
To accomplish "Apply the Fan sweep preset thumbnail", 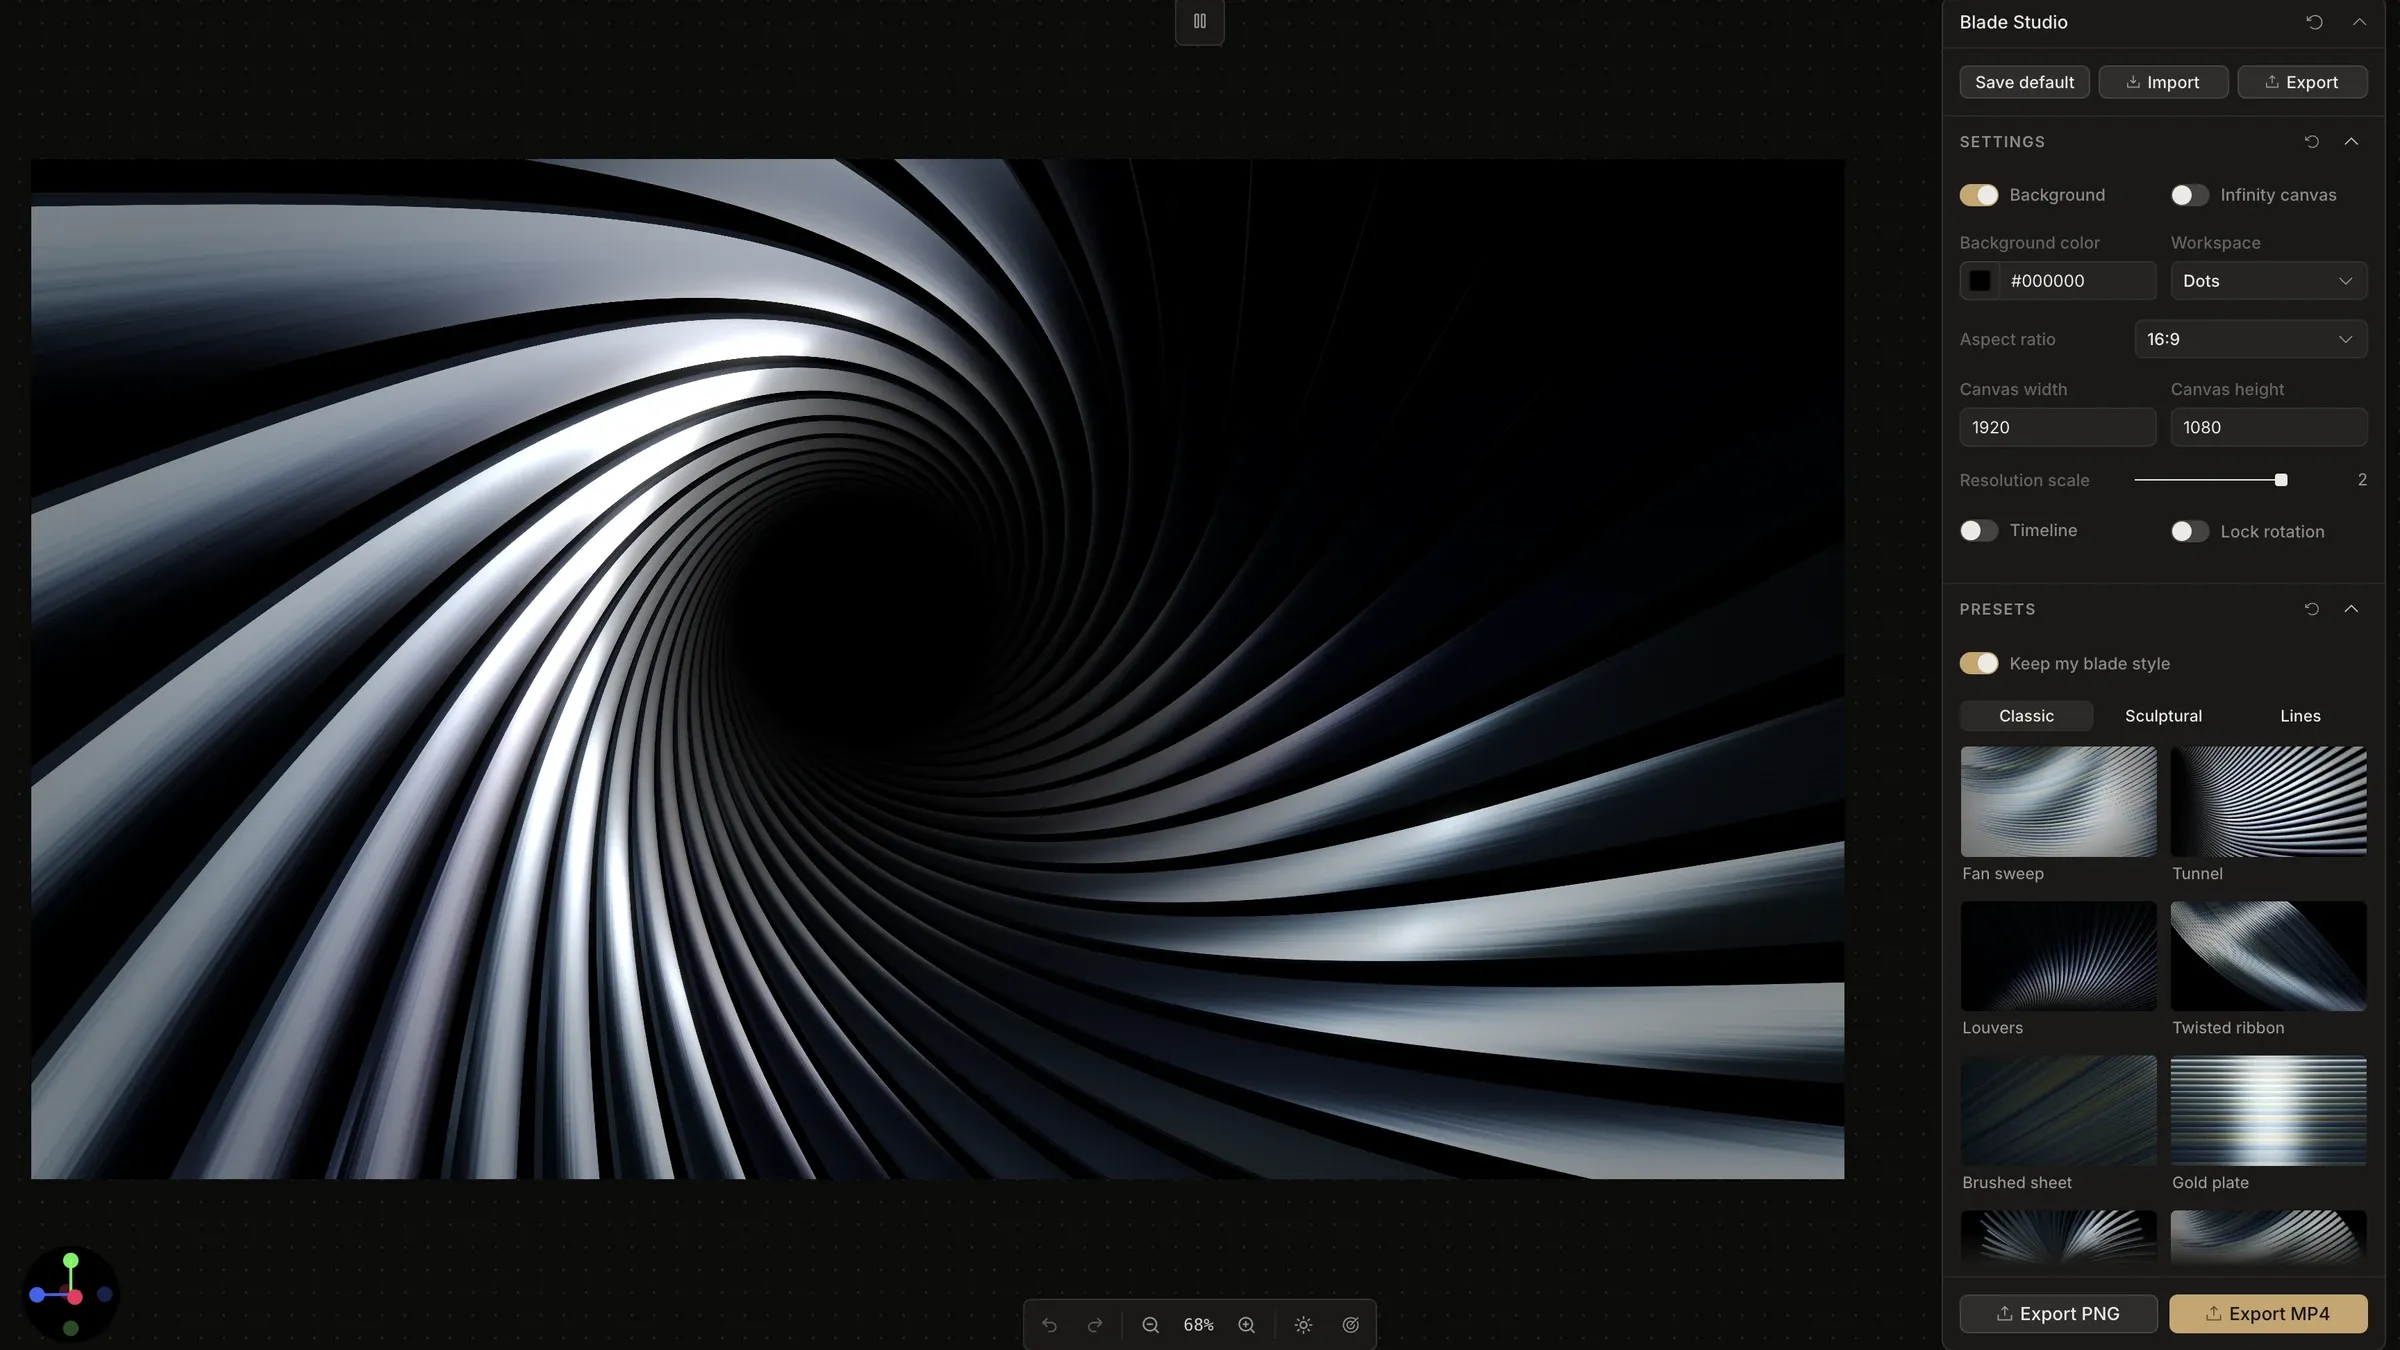I will pos(2058,801).
